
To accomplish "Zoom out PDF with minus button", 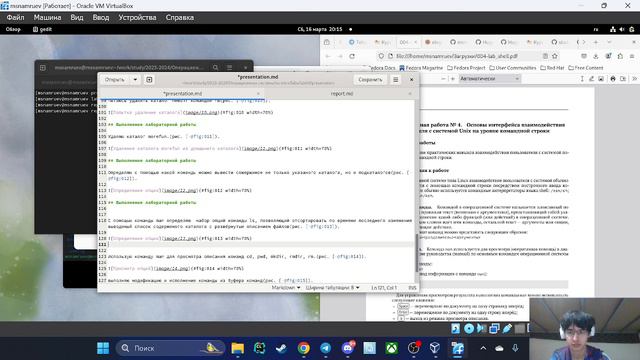I will coord(444,79).
